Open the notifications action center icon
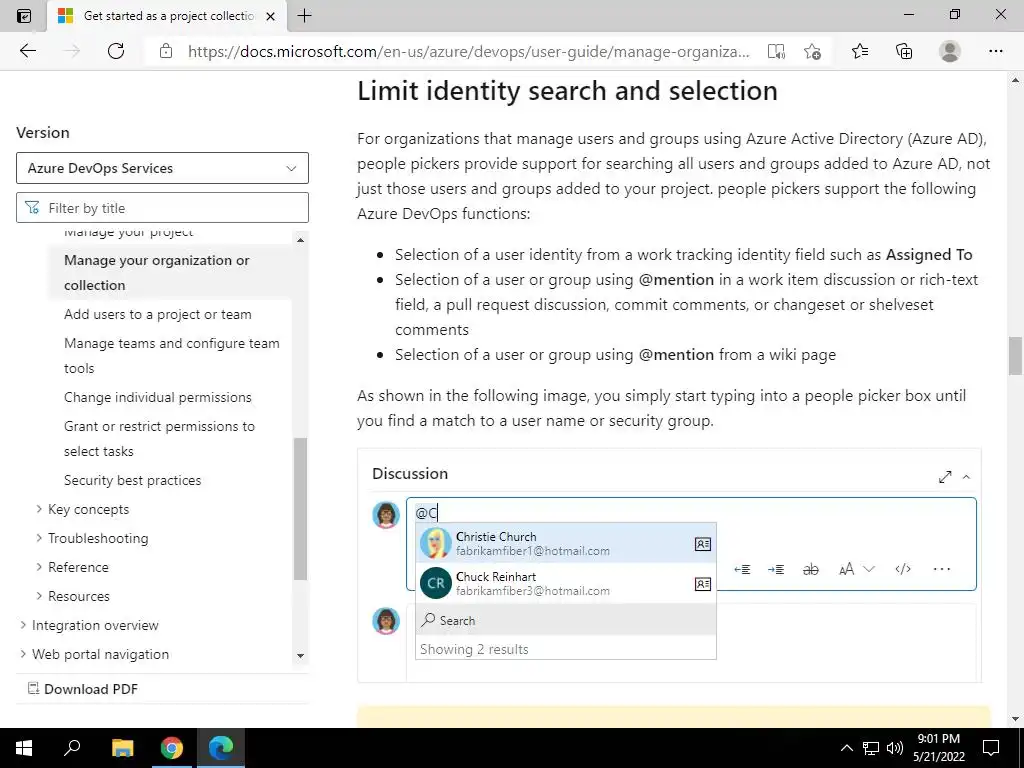The image size is (1024, 768). [x=991, y=748]
